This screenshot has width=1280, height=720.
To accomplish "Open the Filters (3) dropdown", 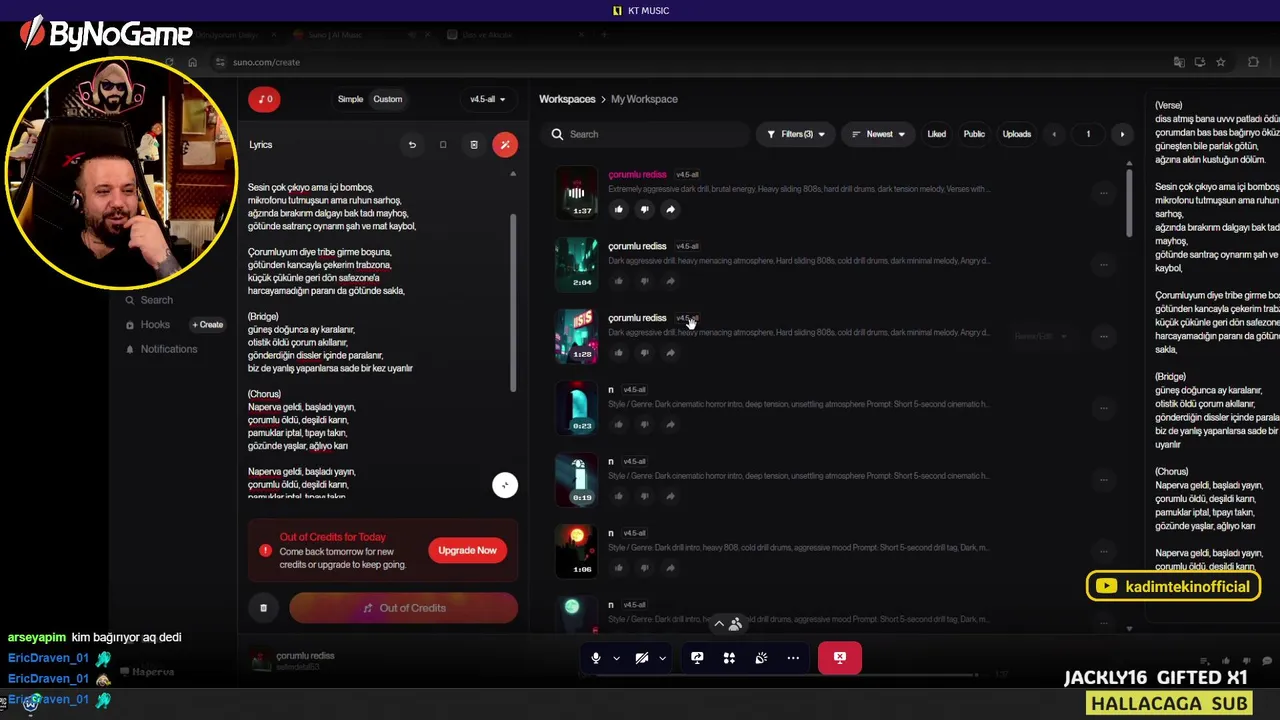I will coord(796,134).
